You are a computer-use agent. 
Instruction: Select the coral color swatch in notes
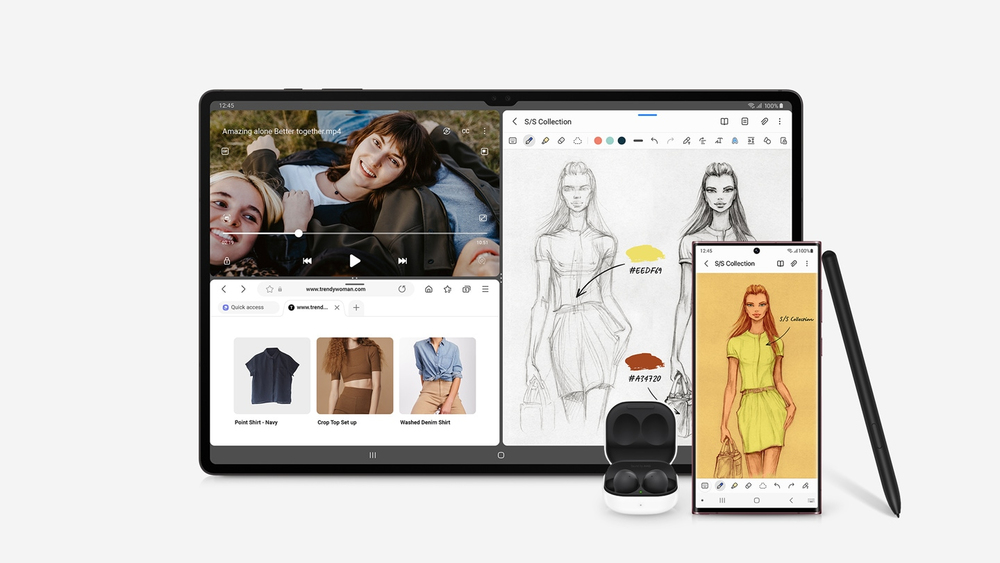[x=598, y=141]
